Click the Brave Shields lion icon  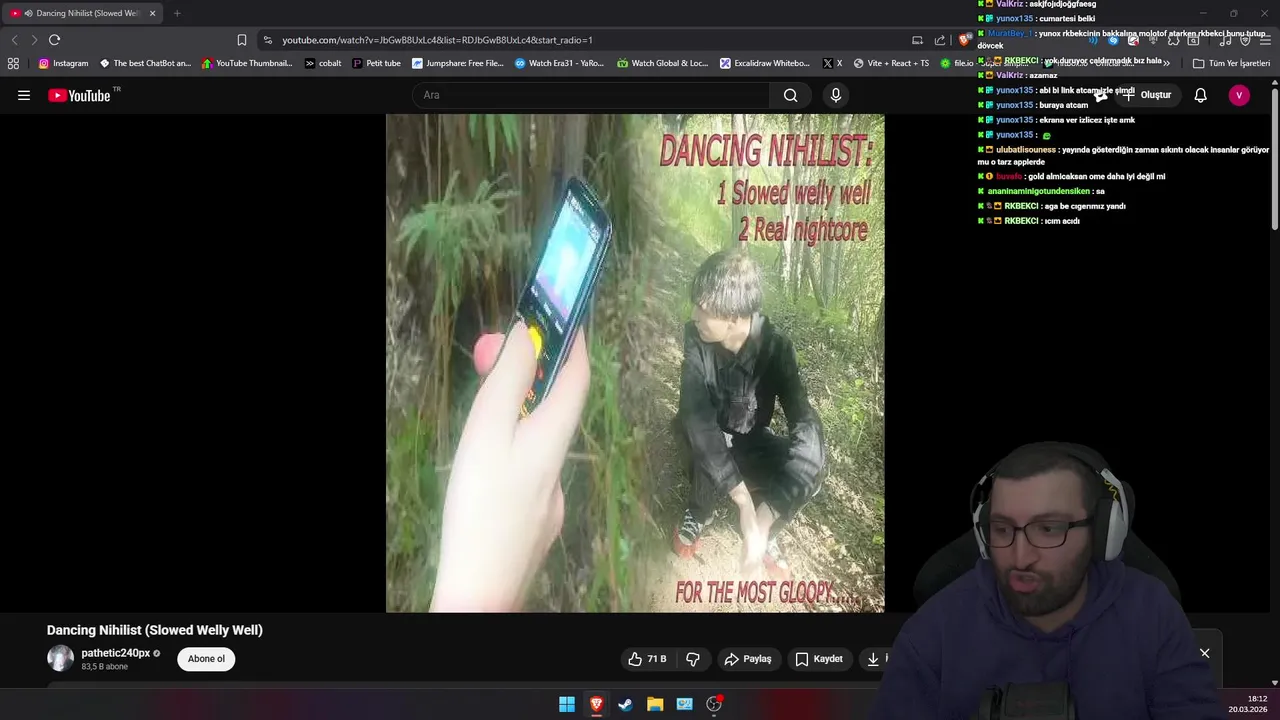pos(964,40)
